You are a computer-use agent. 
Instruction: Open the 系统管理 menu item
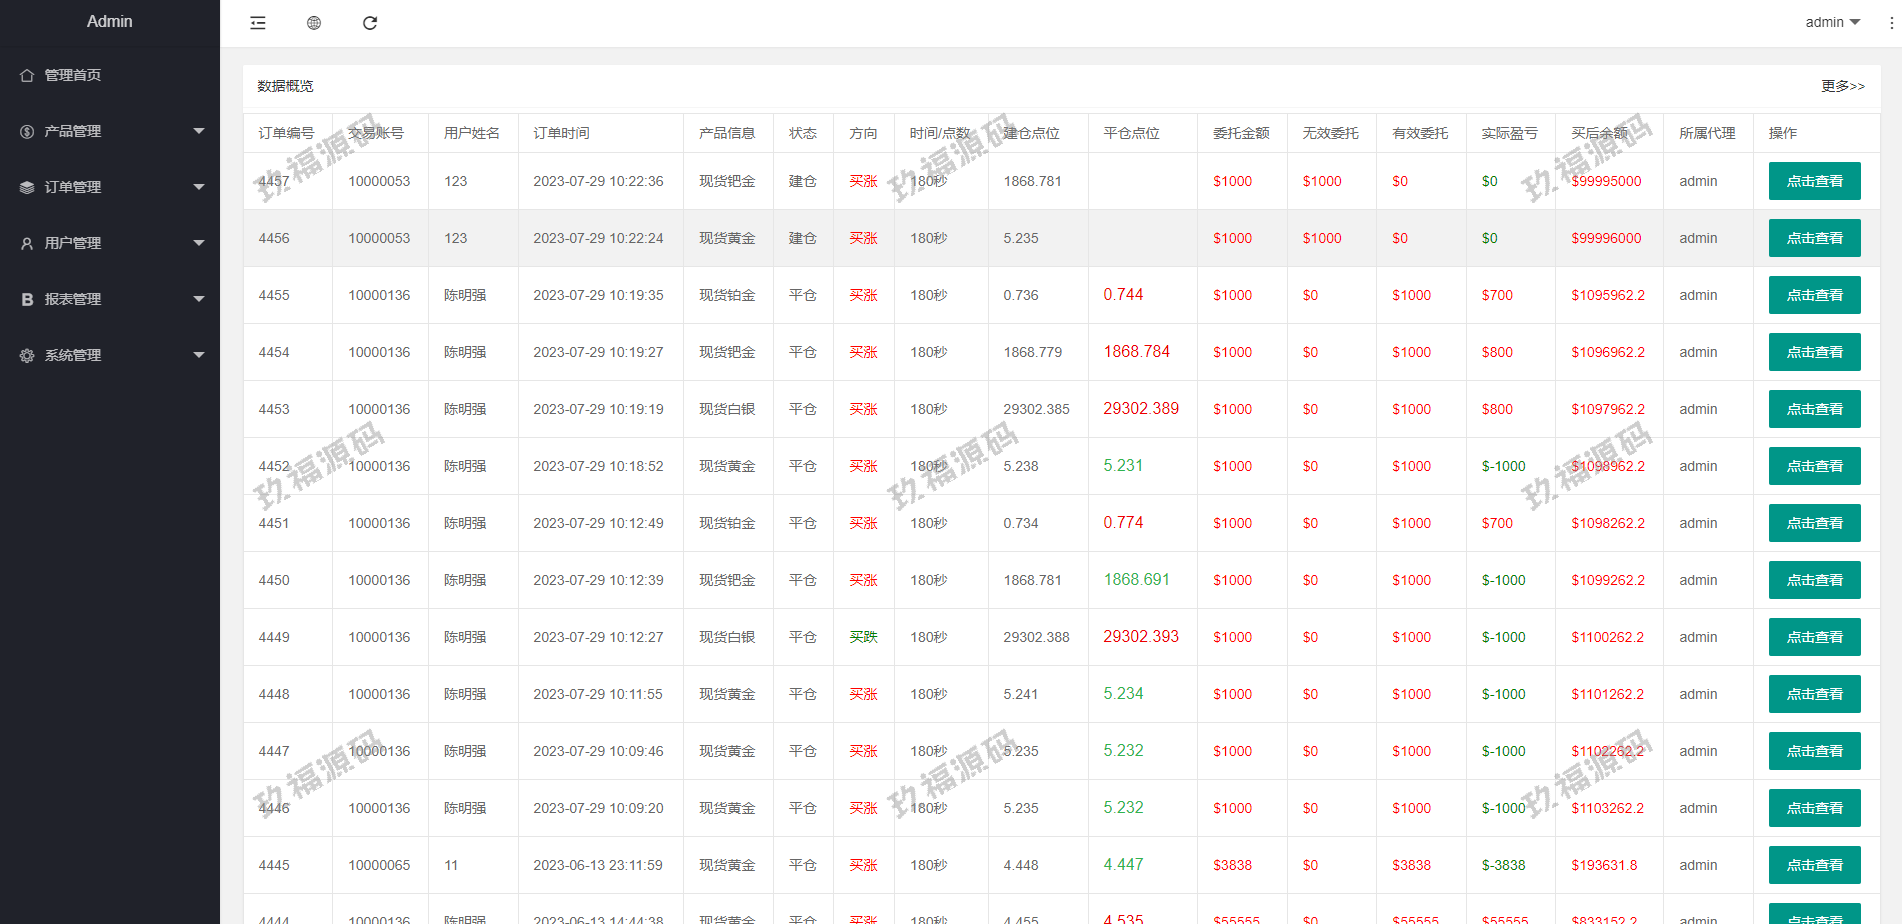[73, 355]
